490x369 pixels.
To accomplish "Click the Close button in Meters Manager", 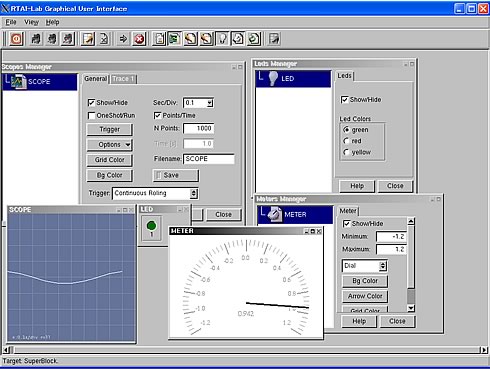I will click(x=397, y=321).
